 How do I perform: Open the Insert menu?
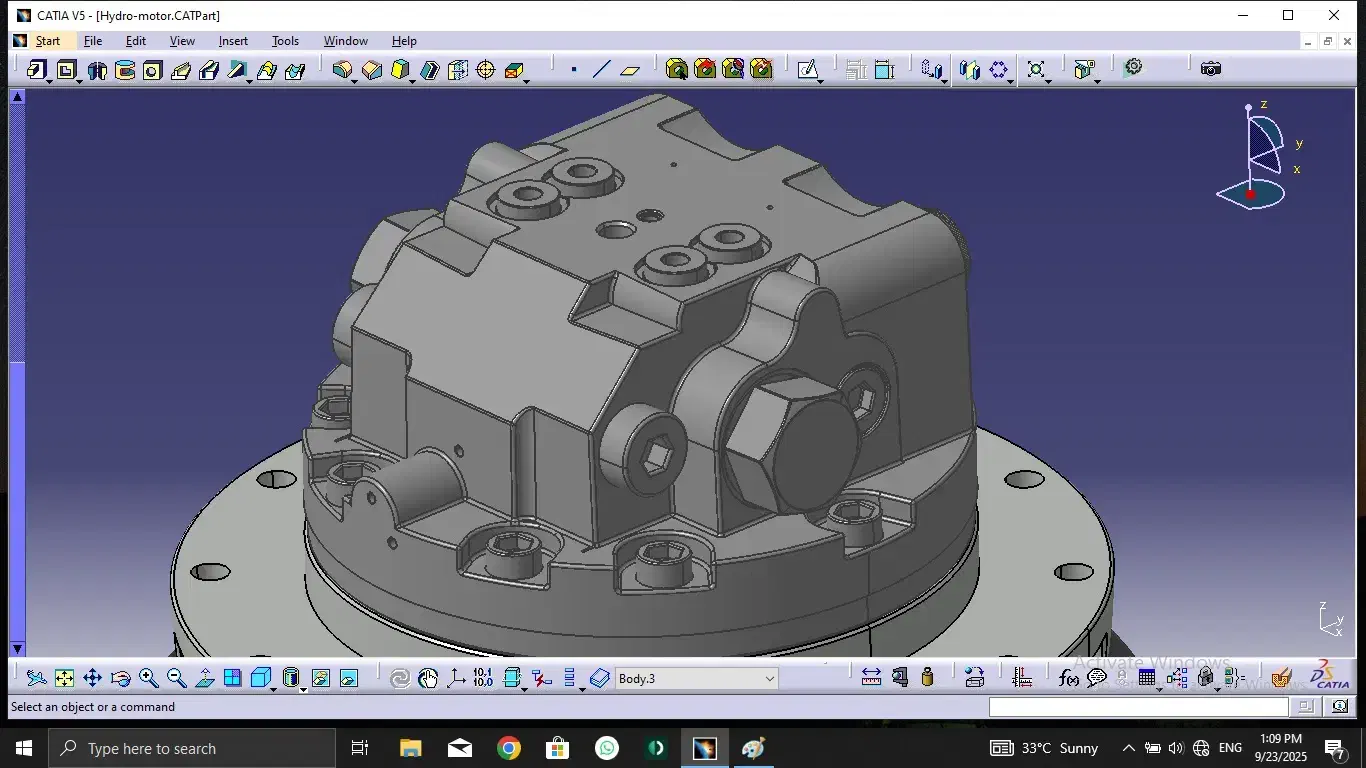click(233, 41)
